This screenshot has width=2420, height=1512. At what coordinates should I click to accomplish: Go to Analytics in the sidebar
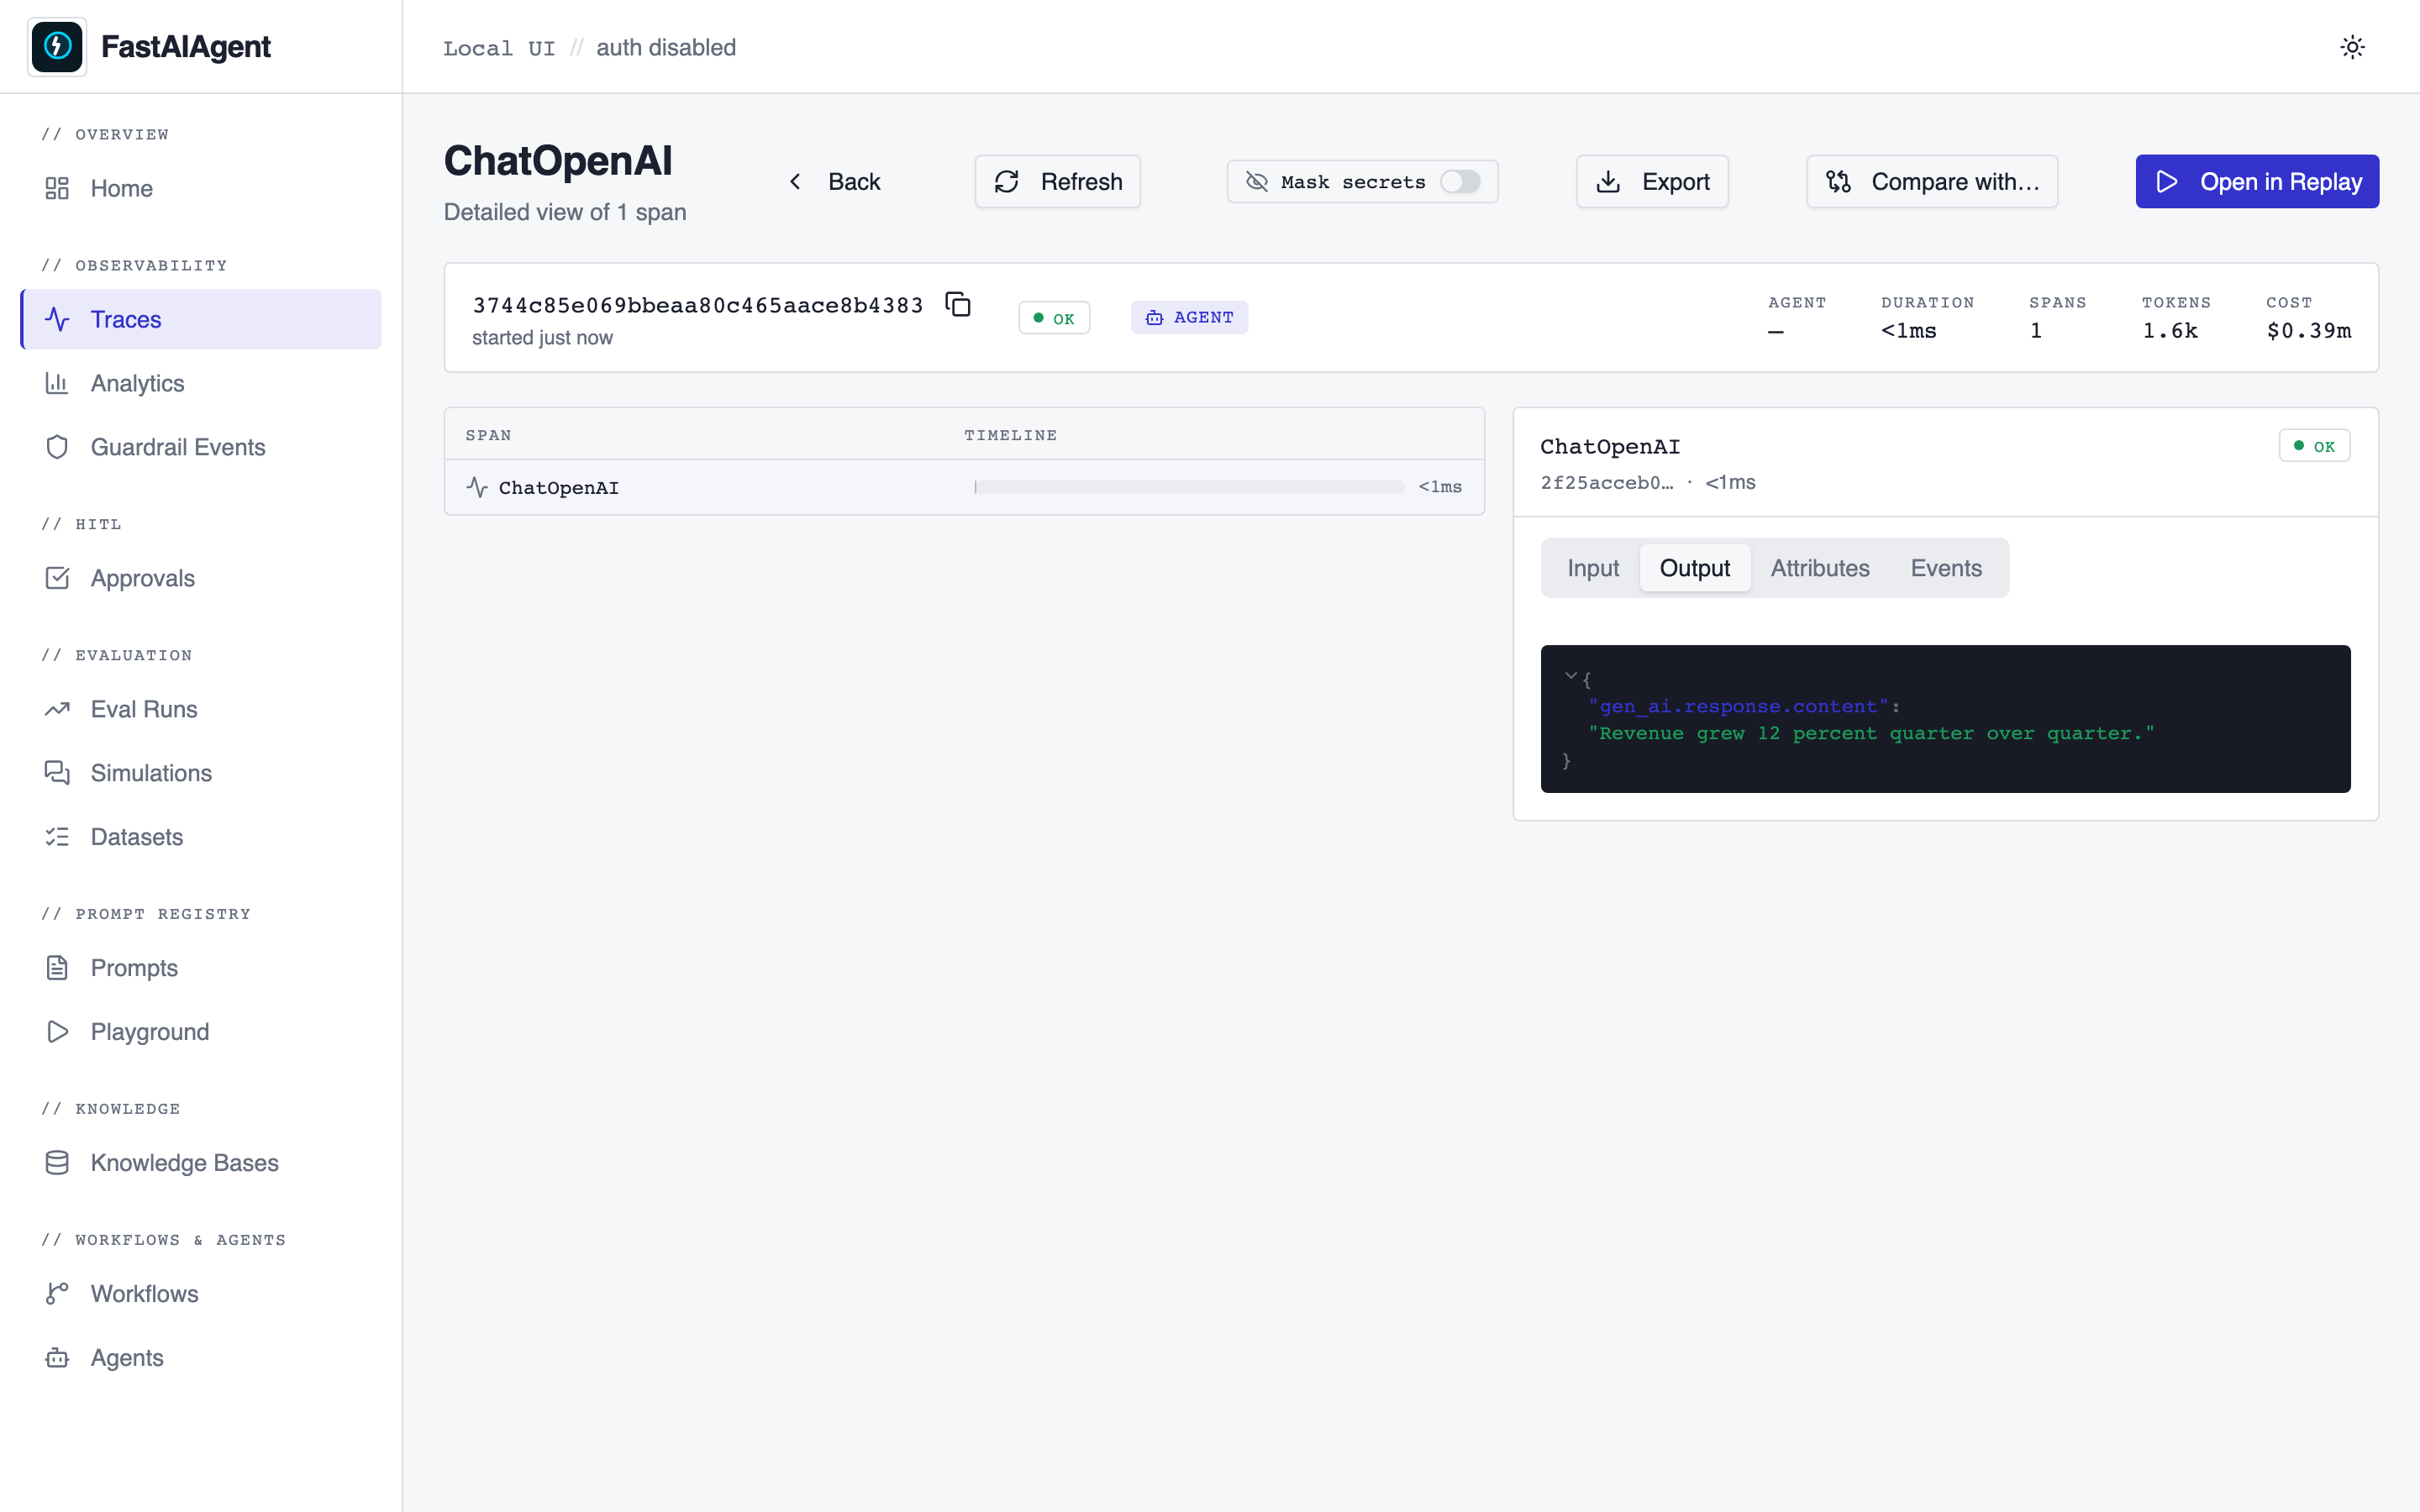pyautogui.click(x=201, y=383)
